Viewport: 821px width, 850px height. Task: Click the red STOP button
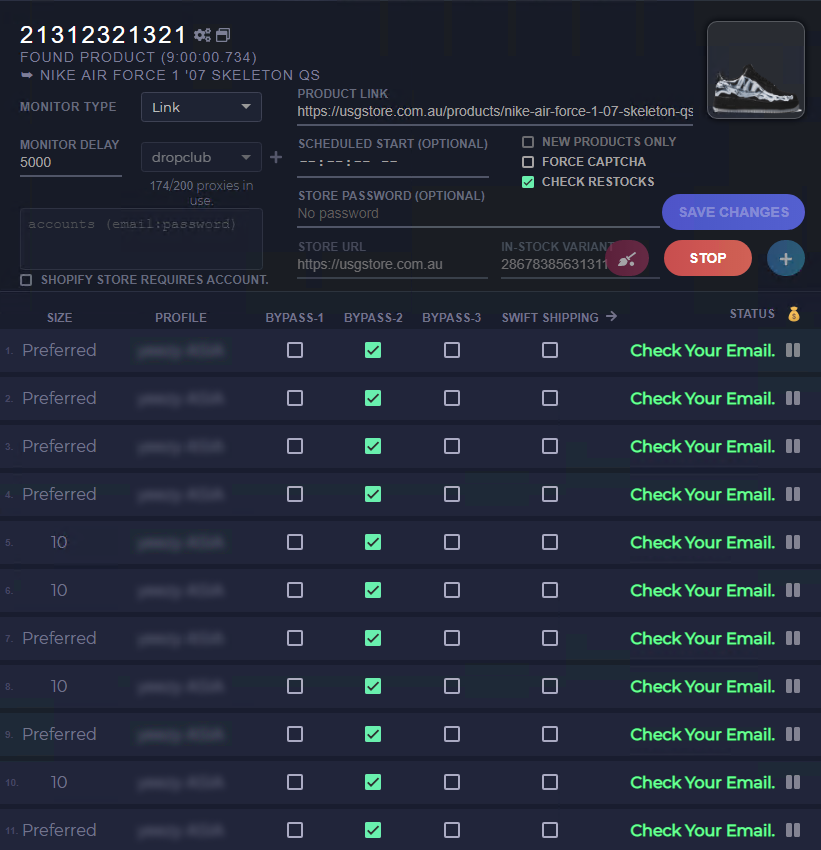708,258
